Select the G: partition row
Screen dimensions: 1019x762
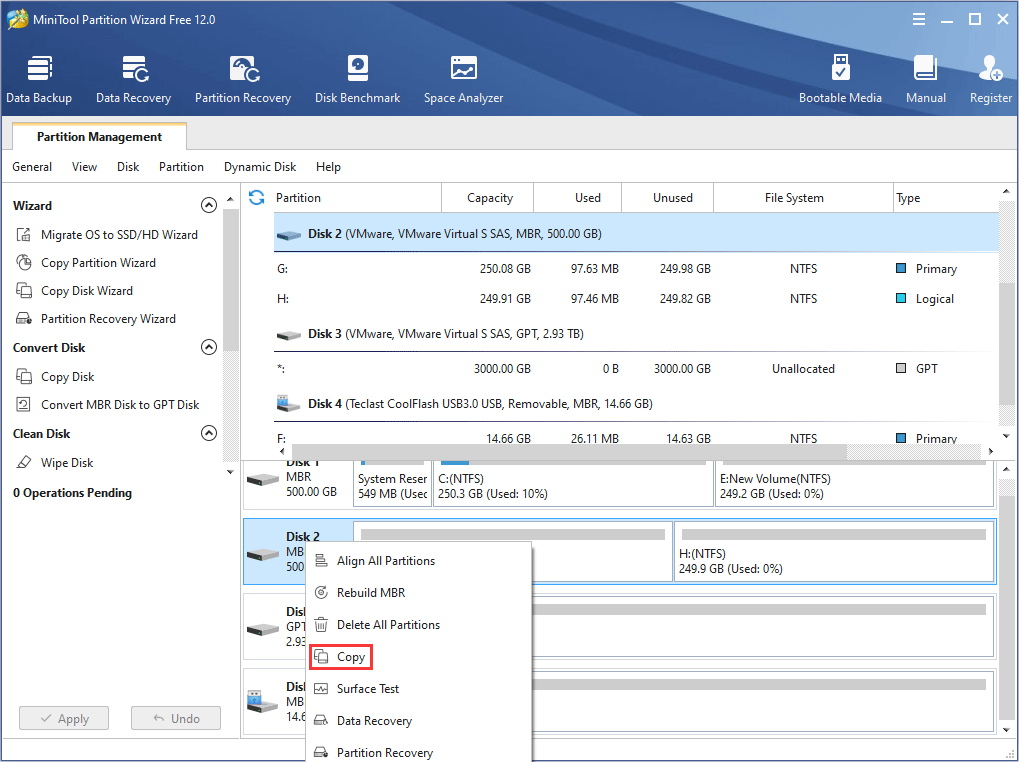click(636, 268)
